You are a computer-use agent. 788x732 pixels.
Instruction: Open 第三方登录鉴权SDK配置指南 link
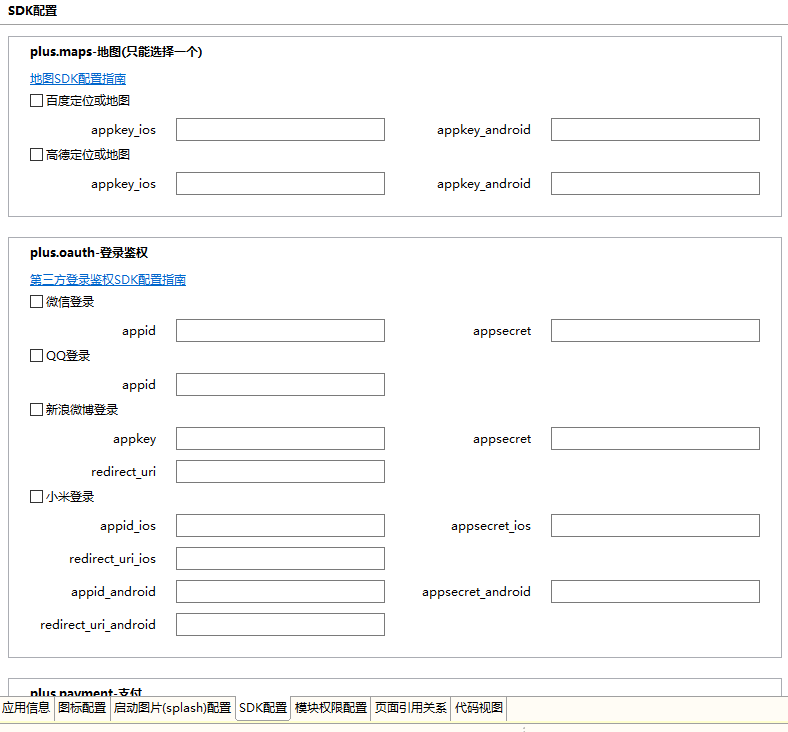click(x=108, y=280)
